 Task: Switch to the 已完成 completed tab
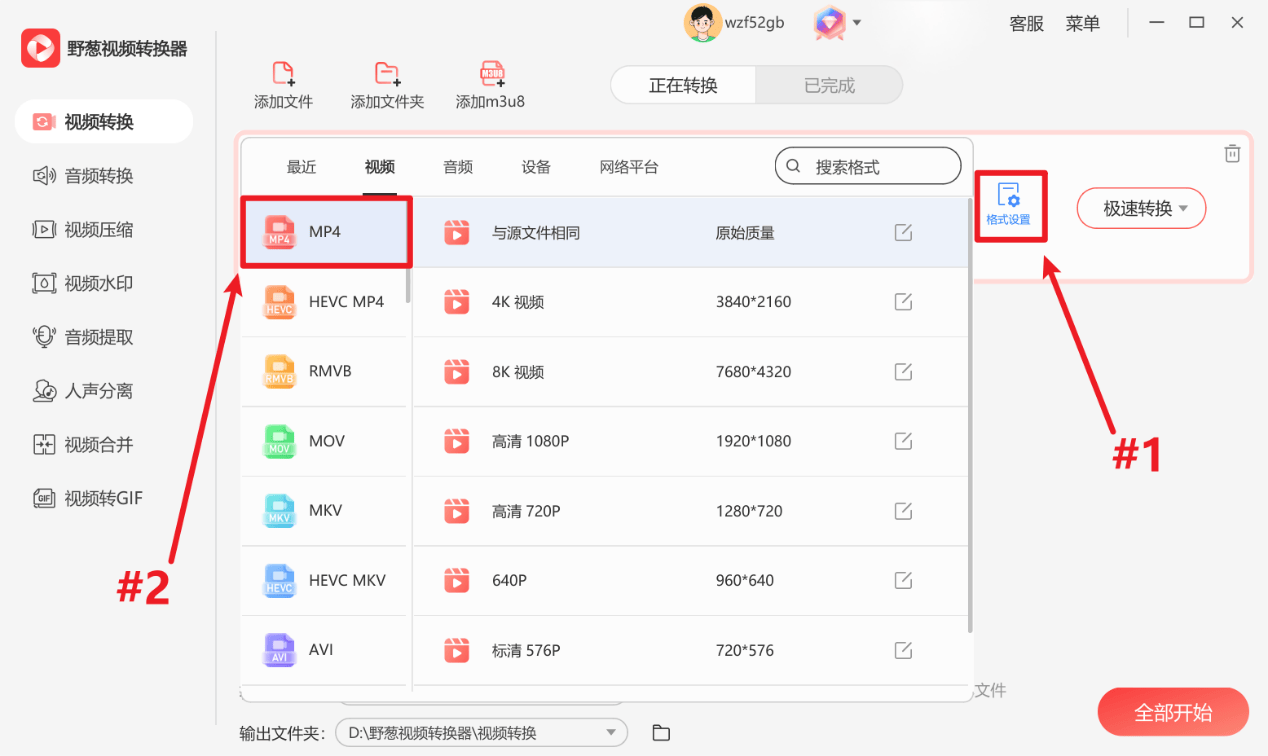pyautogui.click(x=828, y=85)
